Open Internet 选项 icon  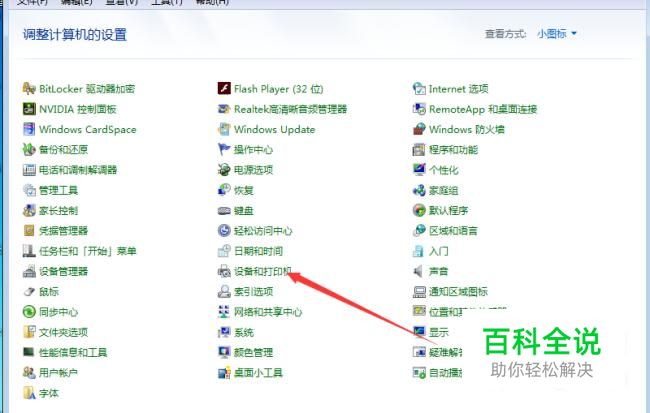click(419, 88)
